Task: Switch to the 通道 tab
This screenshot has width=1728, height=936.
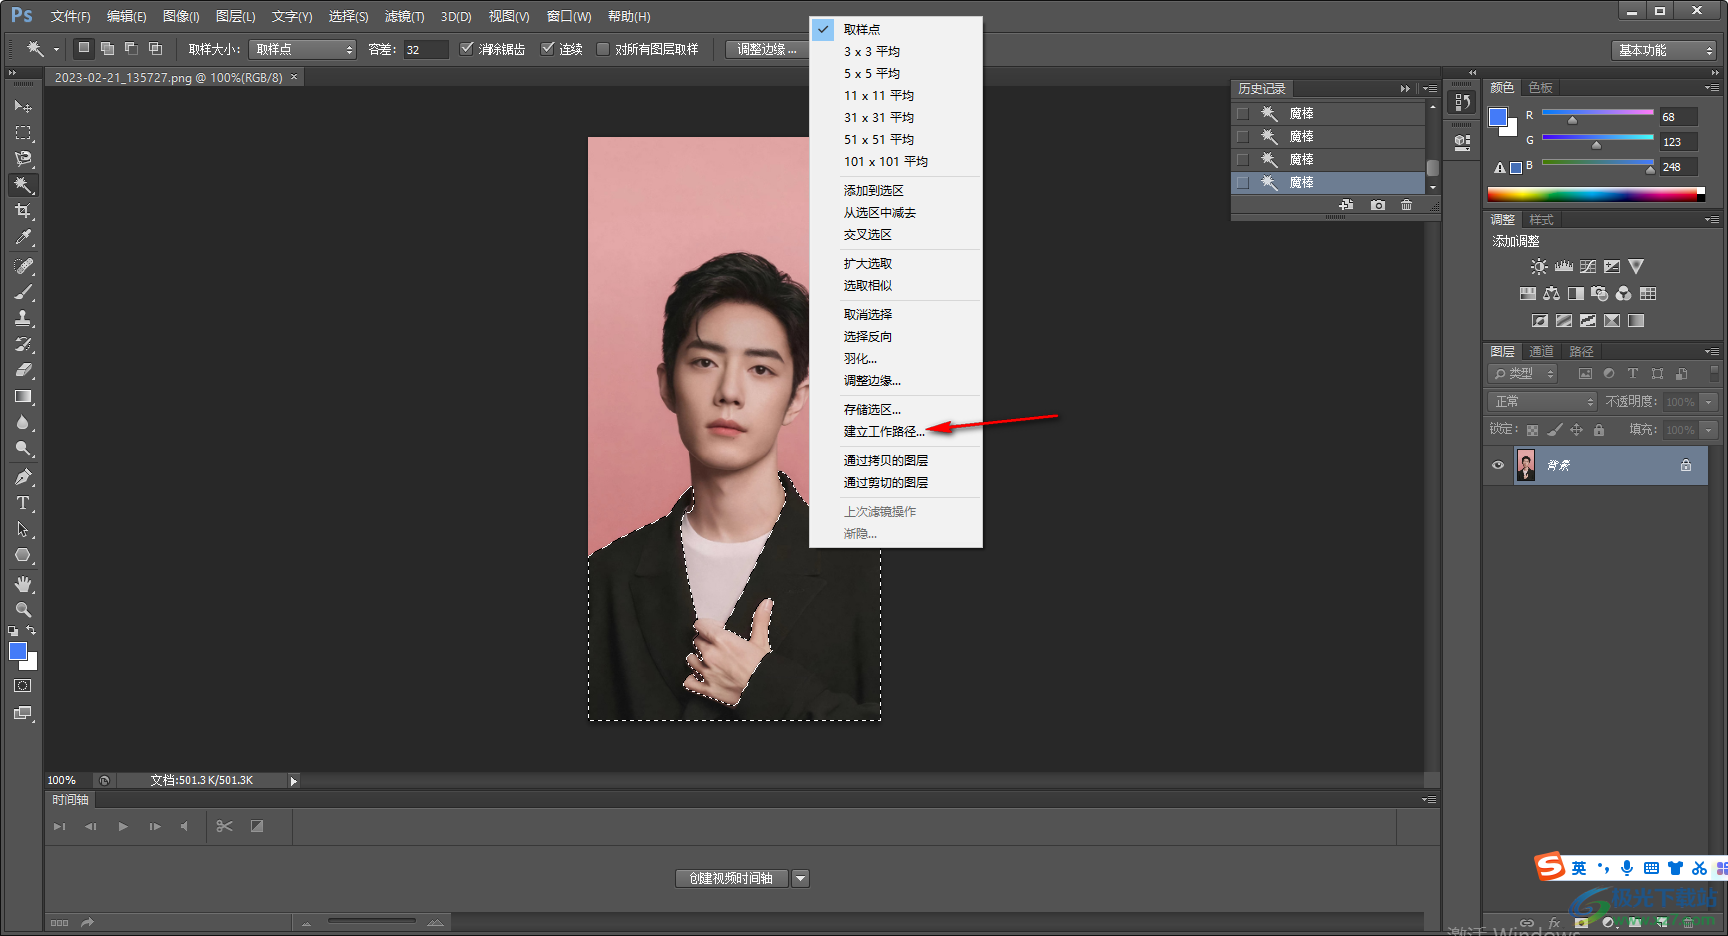Action: click(x=1541, y=352)
